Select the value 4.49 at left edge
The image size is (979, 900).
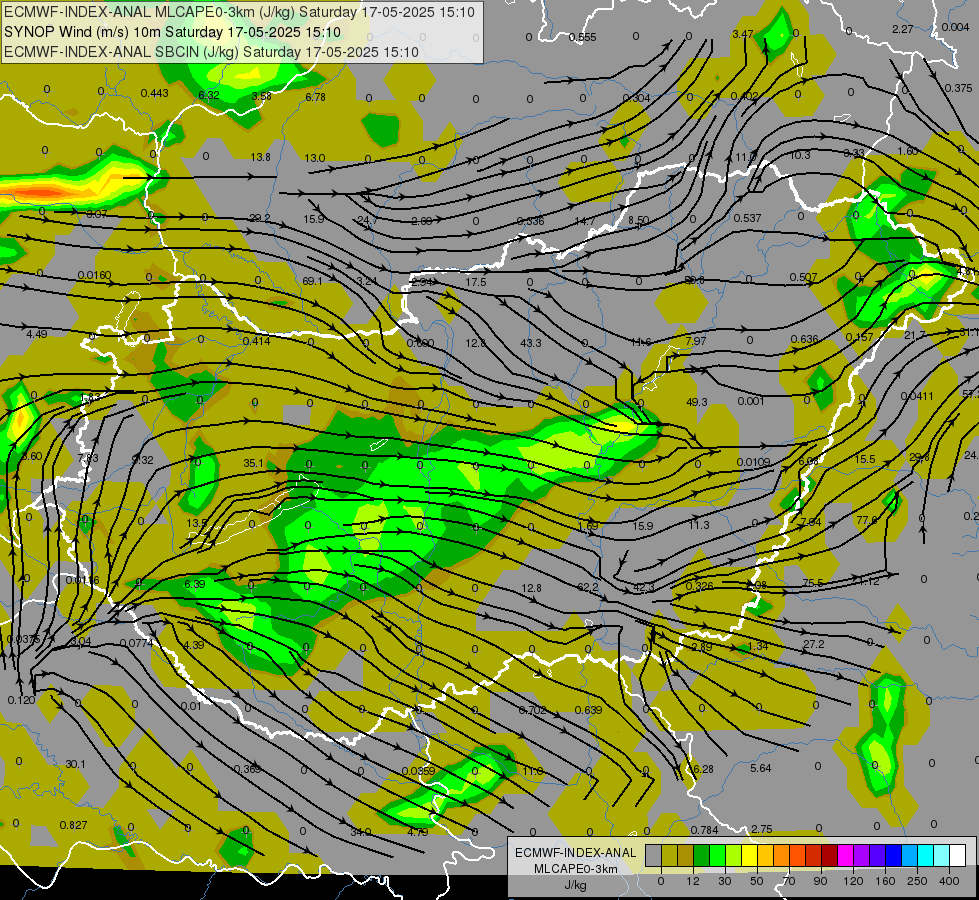(x=36, y=334)
